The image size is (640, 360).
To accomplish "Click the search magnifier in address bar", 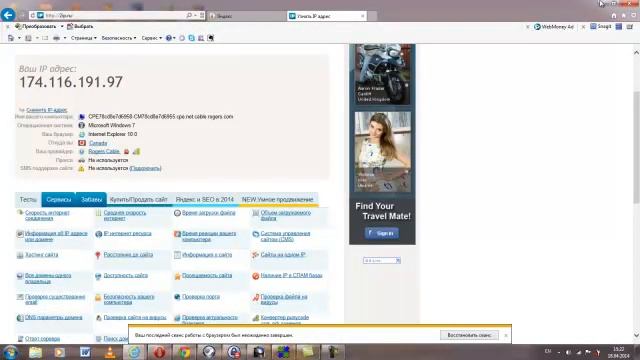I will point(189,15).
